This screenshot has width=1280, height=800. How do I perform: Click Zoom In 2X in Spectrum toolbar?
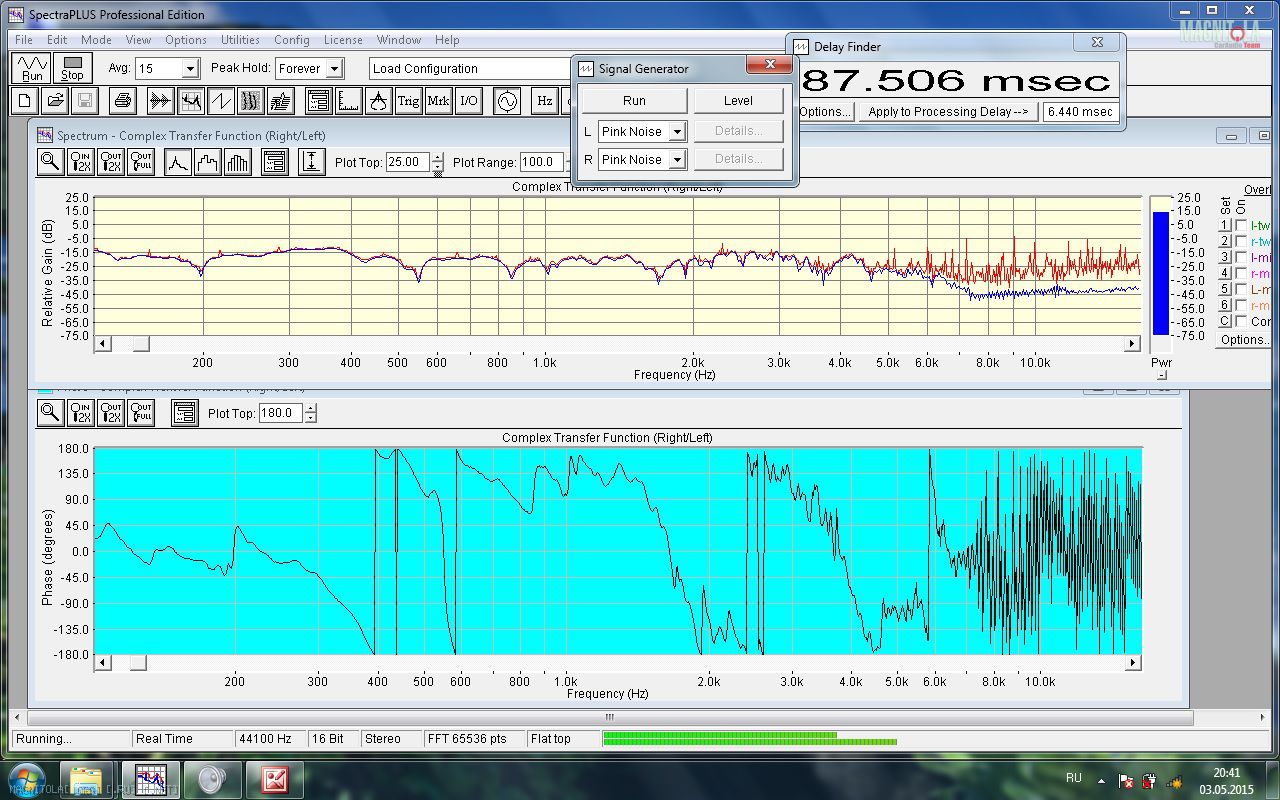[81, 162]
